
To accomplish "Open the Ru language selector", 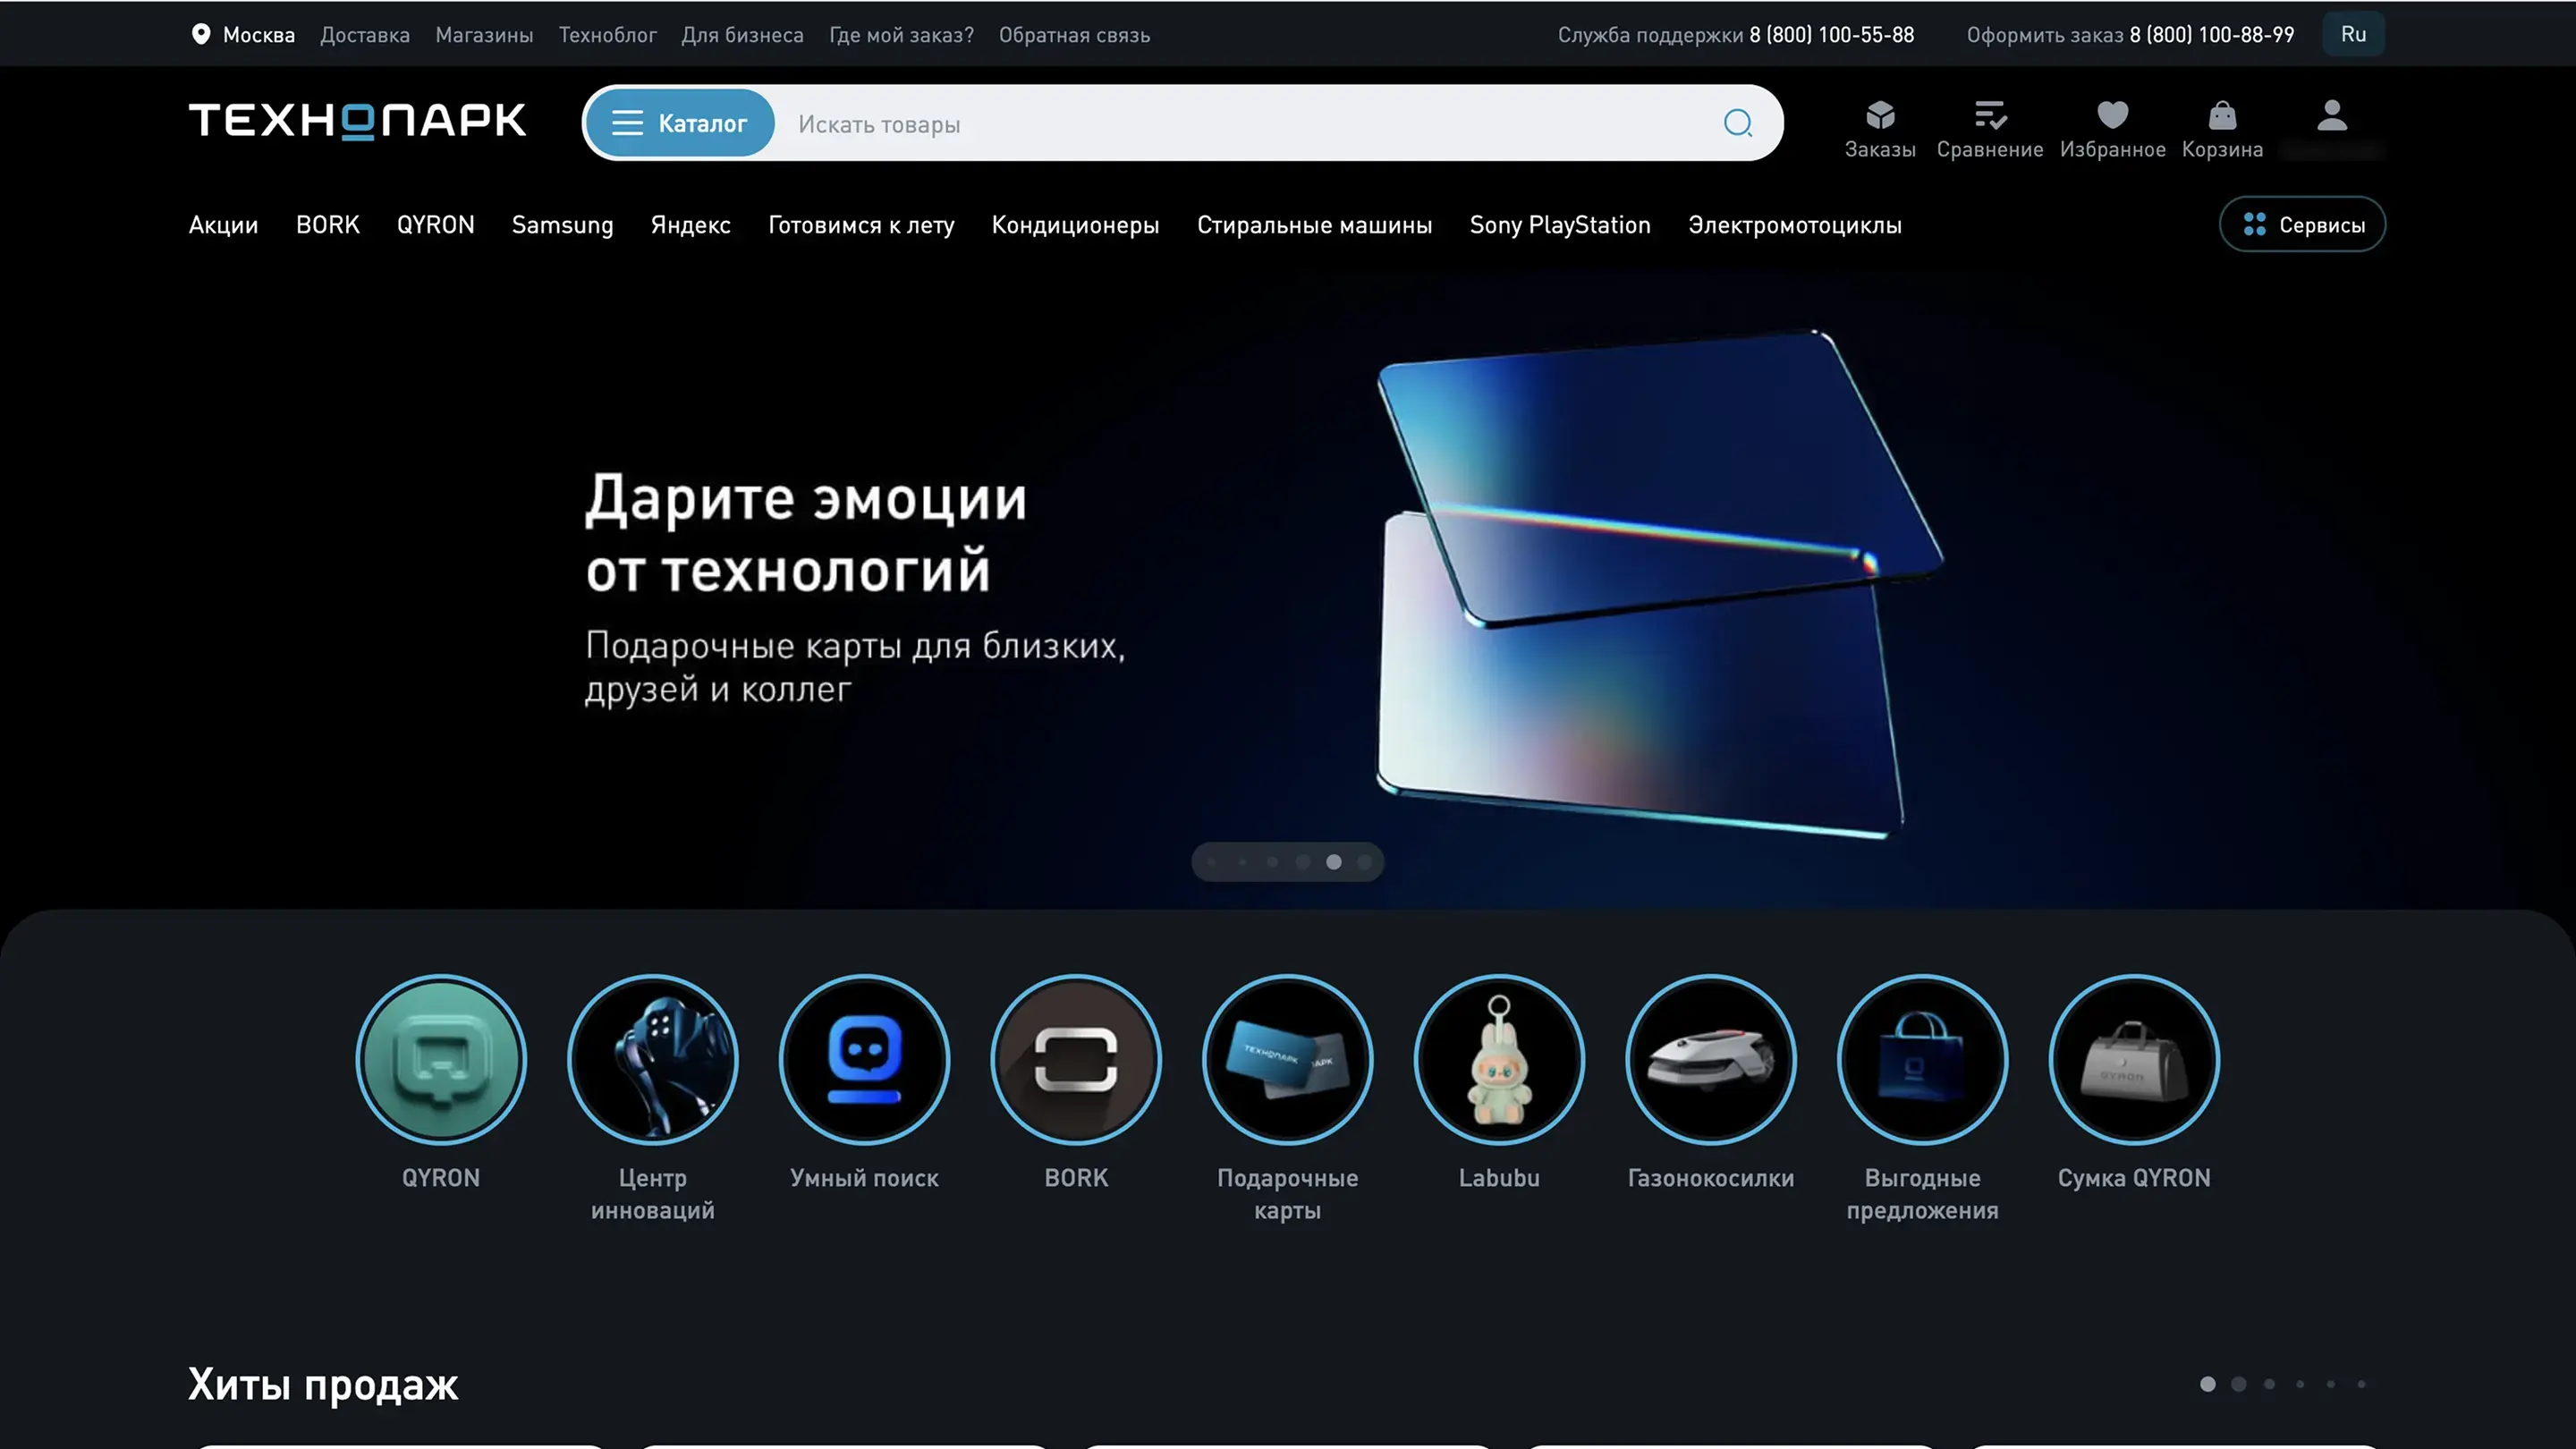I will pos(2353,34).
